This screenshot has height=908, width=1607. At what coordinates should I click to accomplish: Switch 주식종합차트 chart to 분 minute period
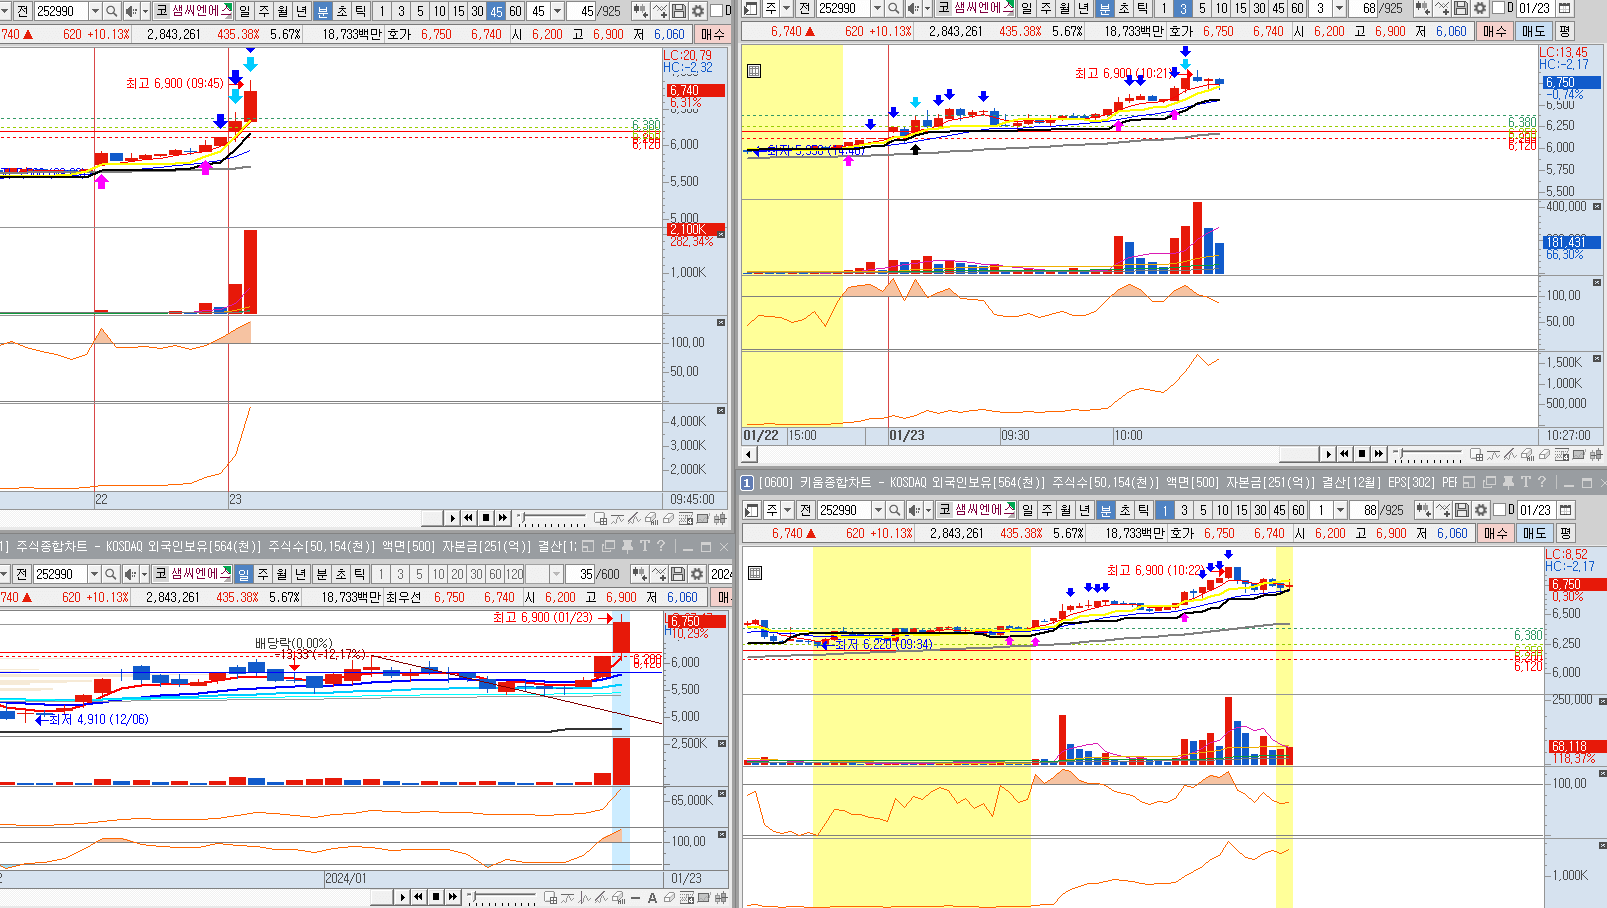coord(322,574)
